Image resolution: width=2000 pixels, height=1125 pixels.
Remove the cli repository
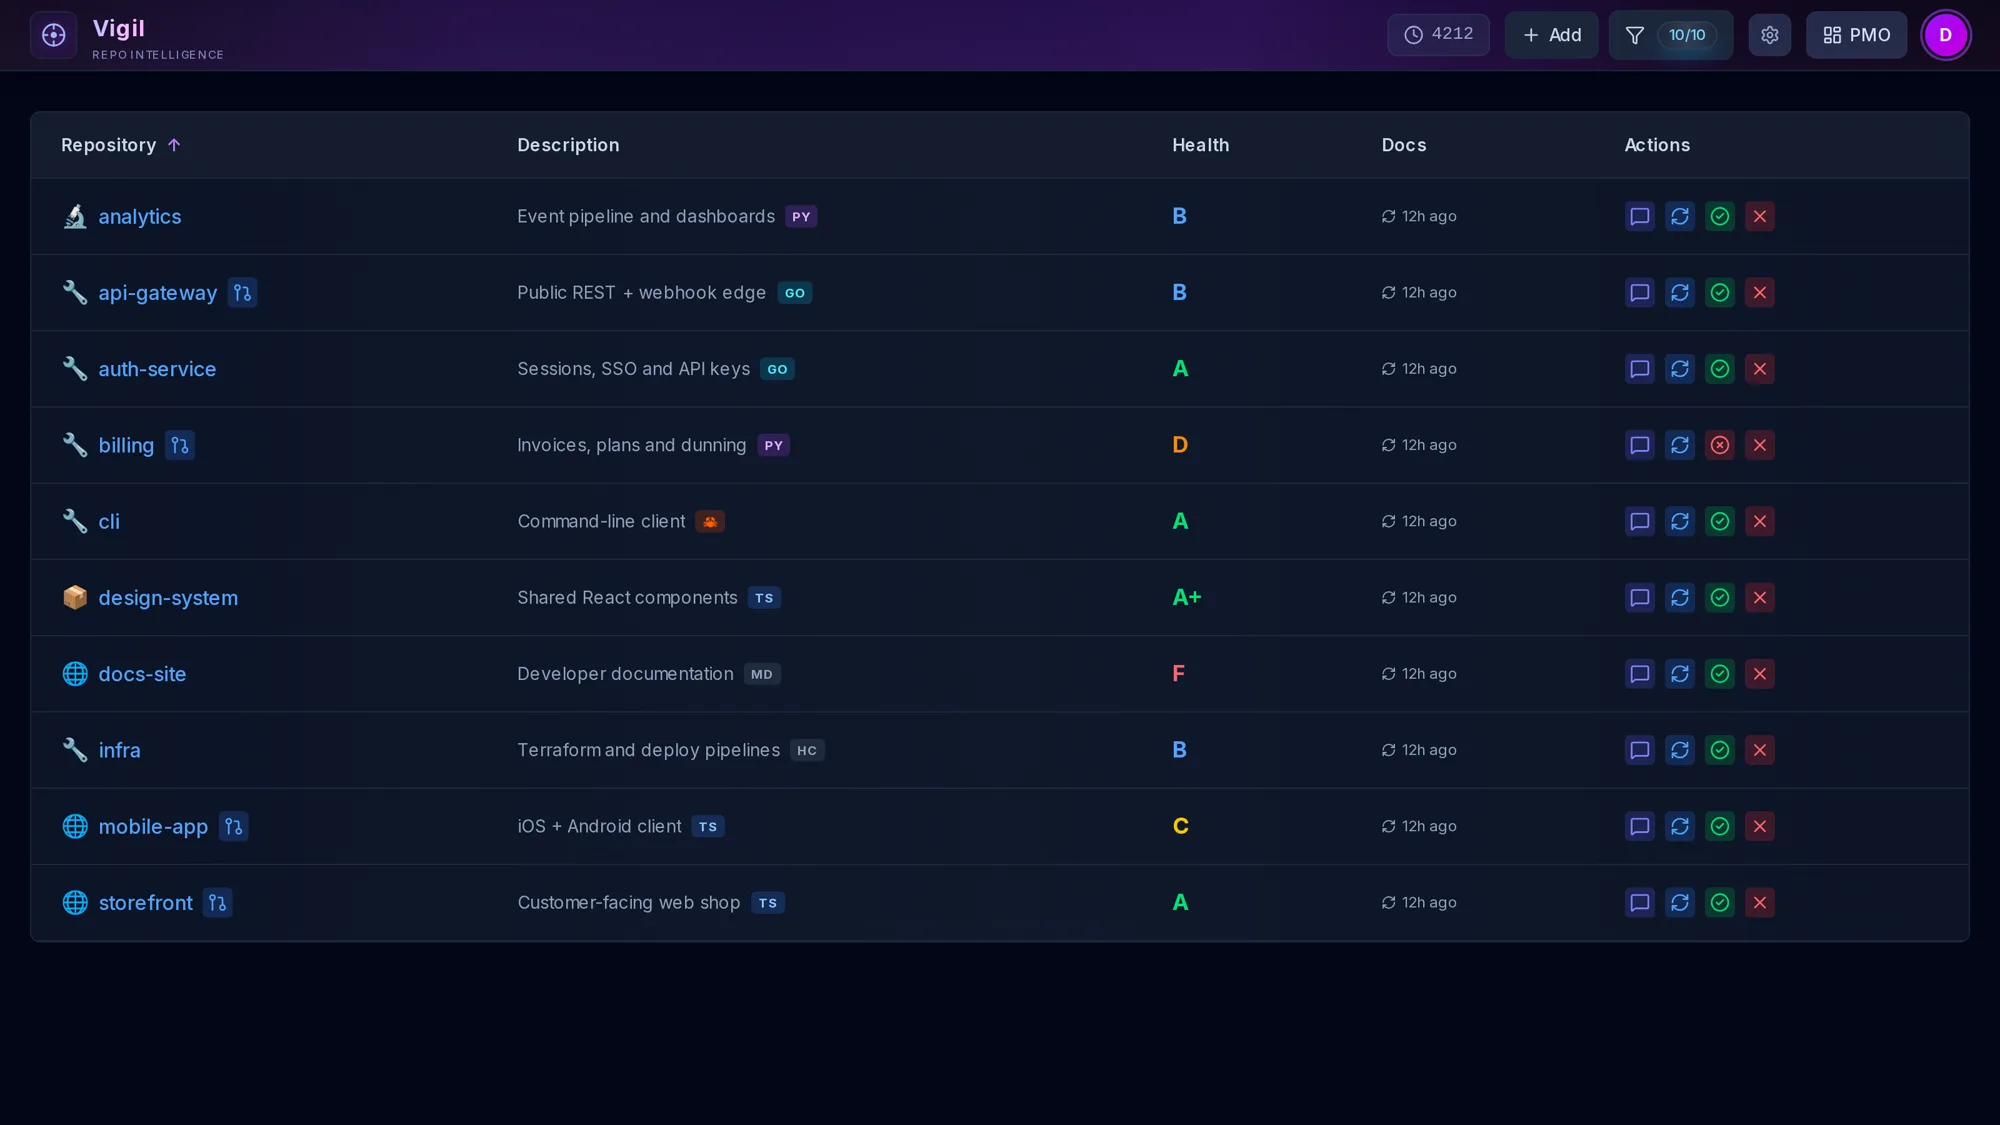(x=1760, y=521)
